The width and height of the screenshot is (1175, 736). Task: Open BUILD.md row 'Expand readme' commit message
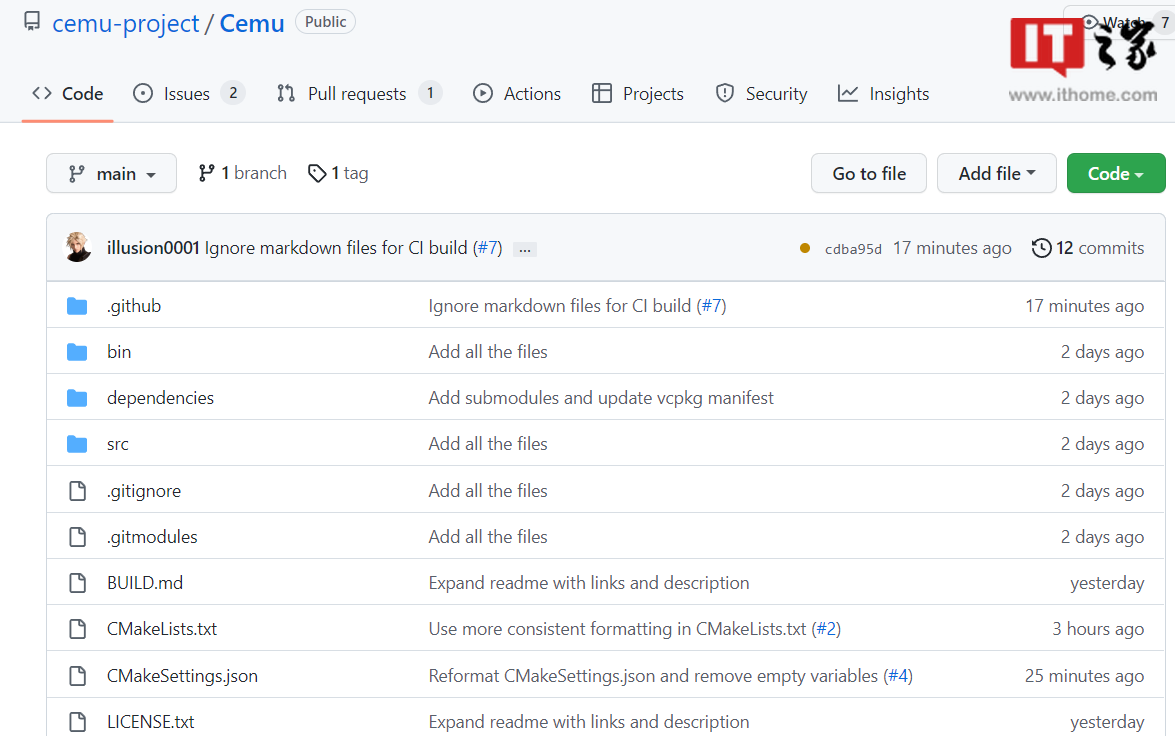(x=589, y=582)
